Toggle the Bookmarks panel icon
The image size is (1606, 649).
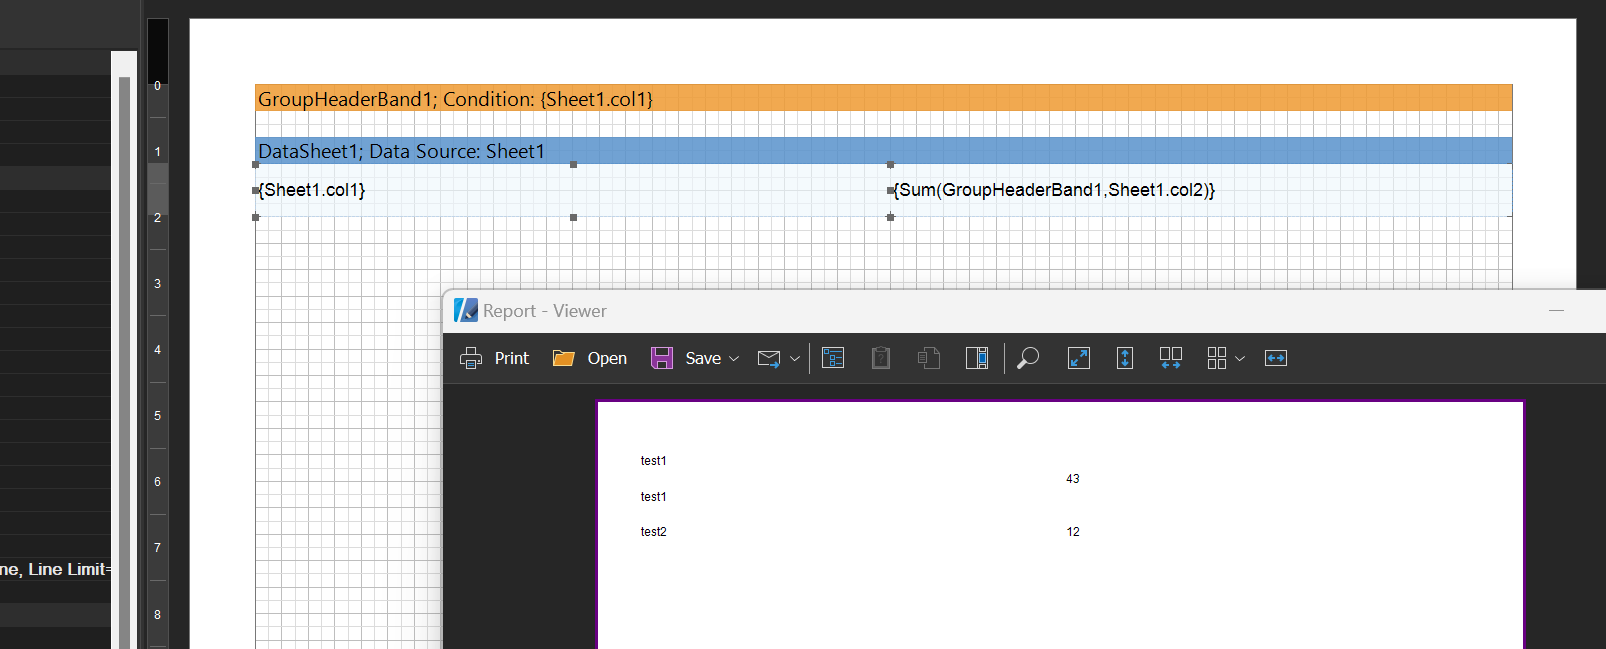coord(833,358)
